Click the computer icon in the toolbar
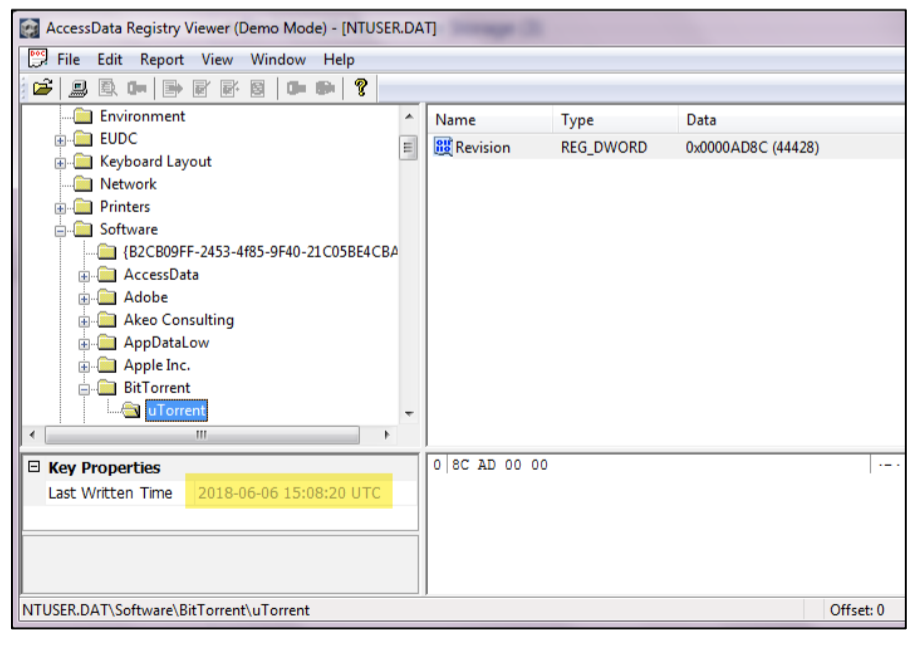The width and height of the screenshot is (920, 646). (78, 89)
